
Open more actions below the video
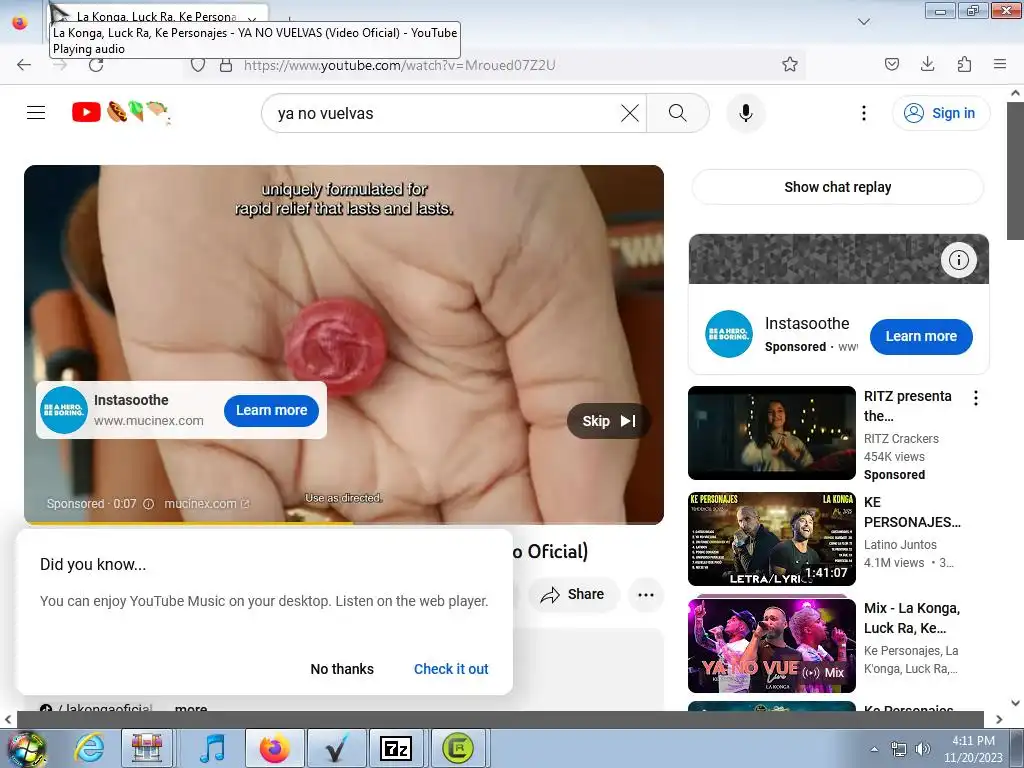tap(646, 594)
